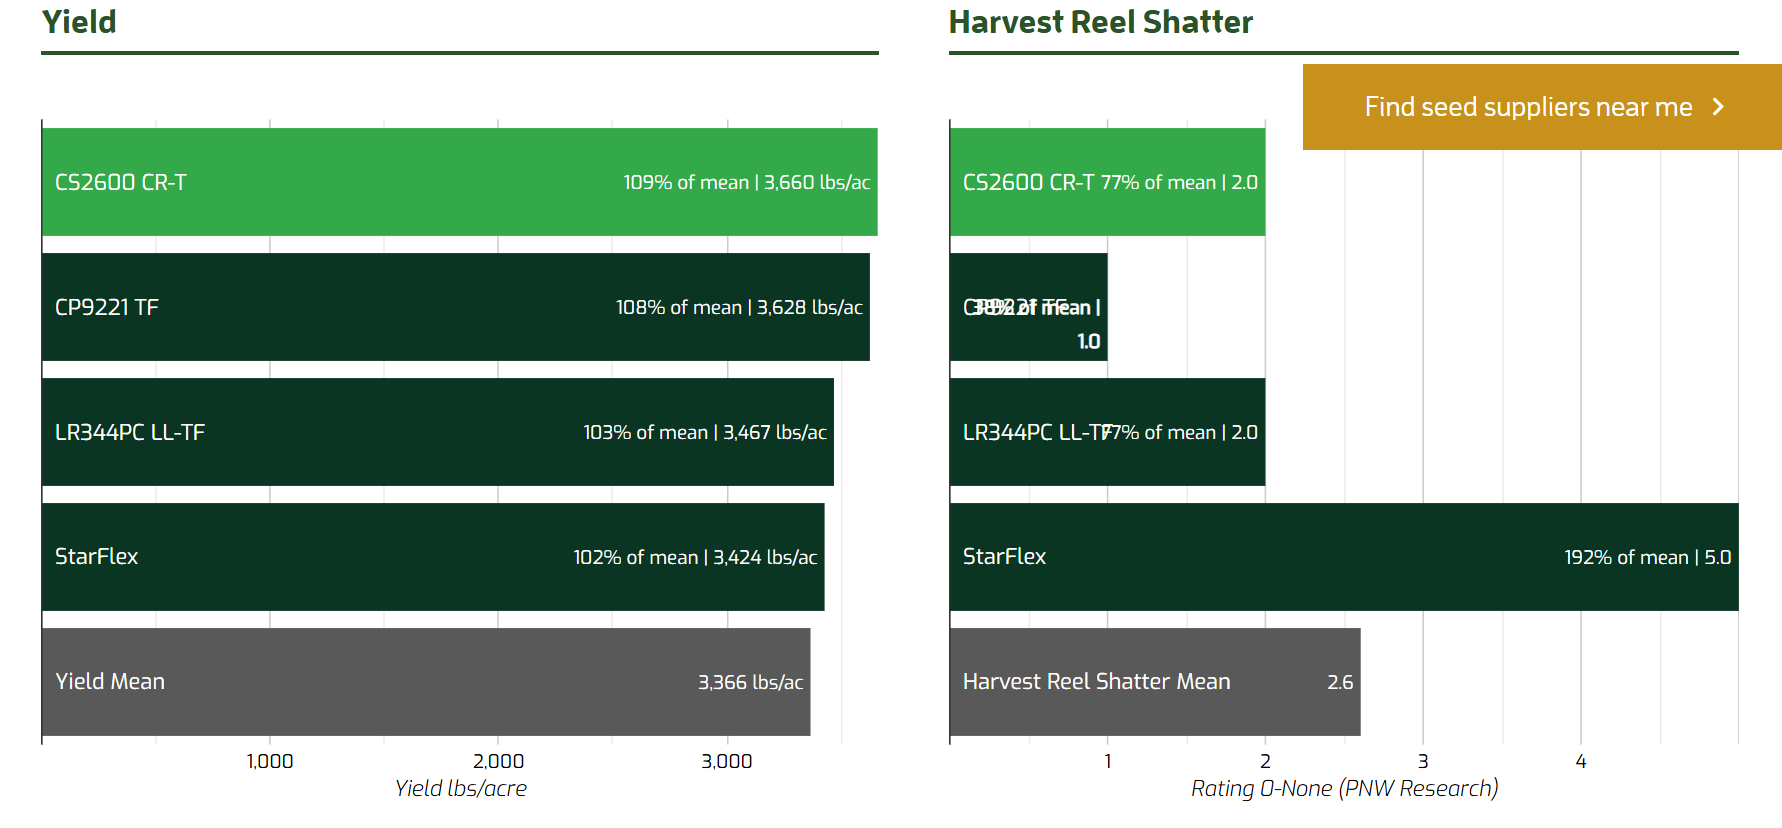Viewport: 1782px width, 828px height.
Task: Select the green CS2600 CR-T bar in the Yield chart
Action: pyautogui.click(x=459, y=182)
